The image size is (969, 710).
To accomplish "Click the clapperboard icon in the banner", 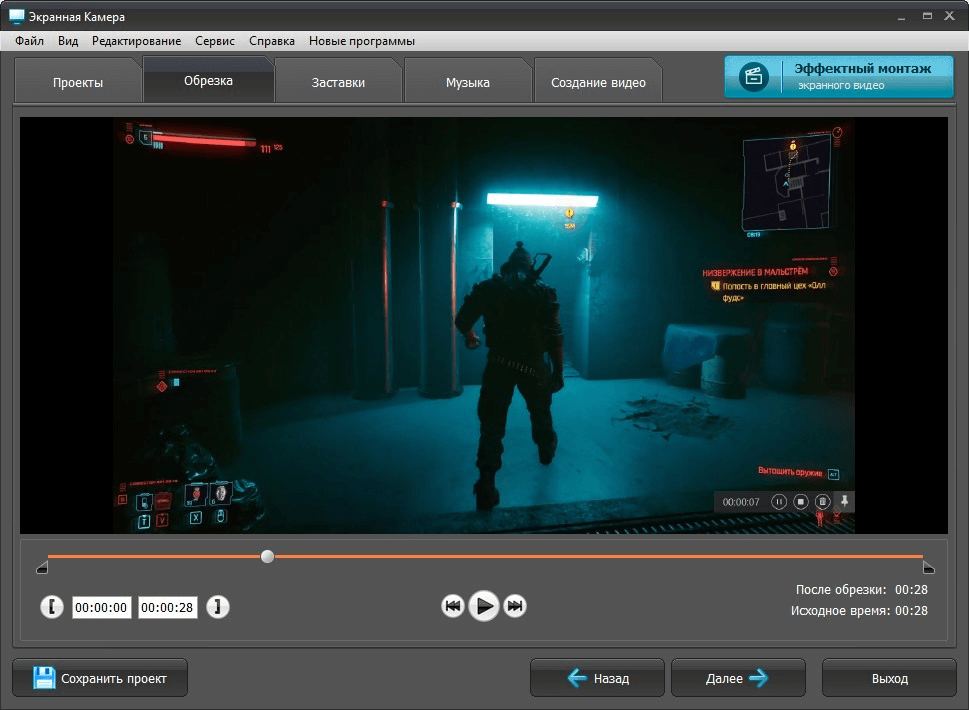I will pos(753,77).
